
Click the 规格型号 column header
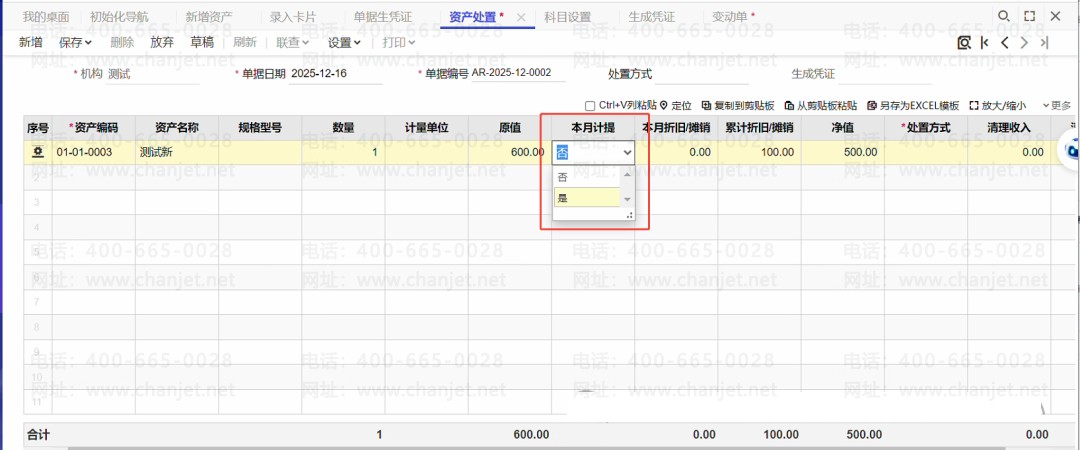point(260,127)
